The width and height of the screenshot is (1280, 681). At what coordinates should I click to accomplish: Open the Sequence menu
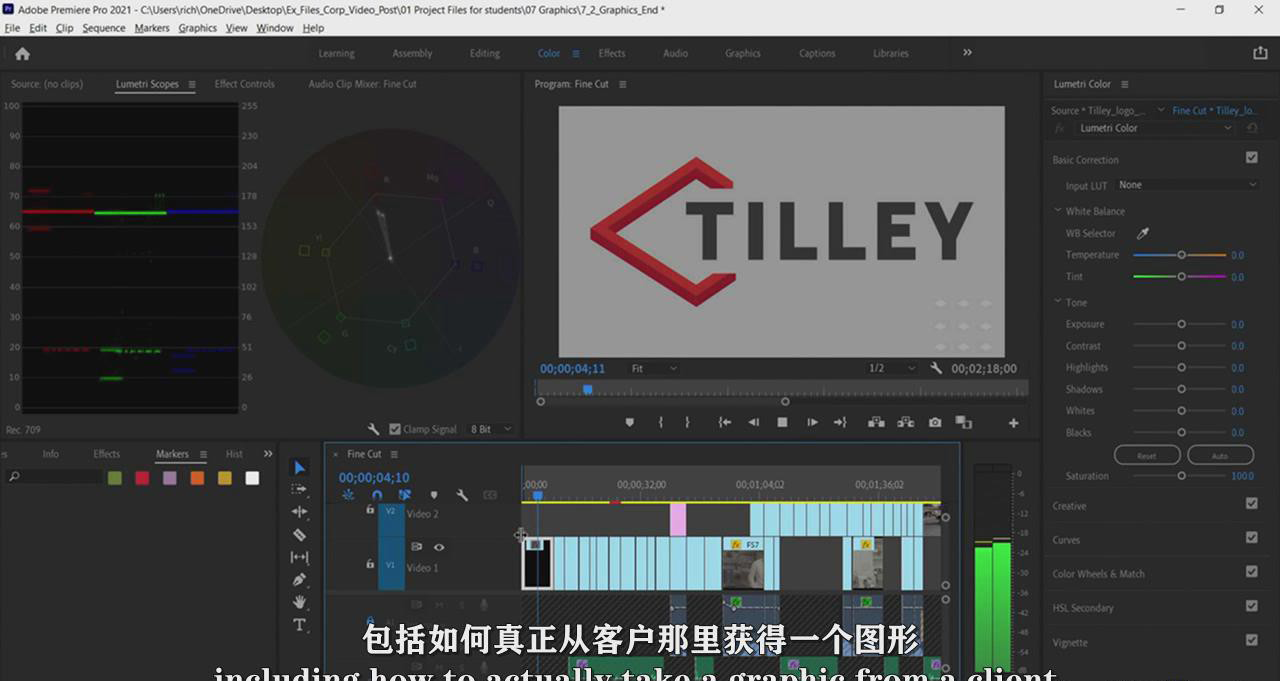103,28
